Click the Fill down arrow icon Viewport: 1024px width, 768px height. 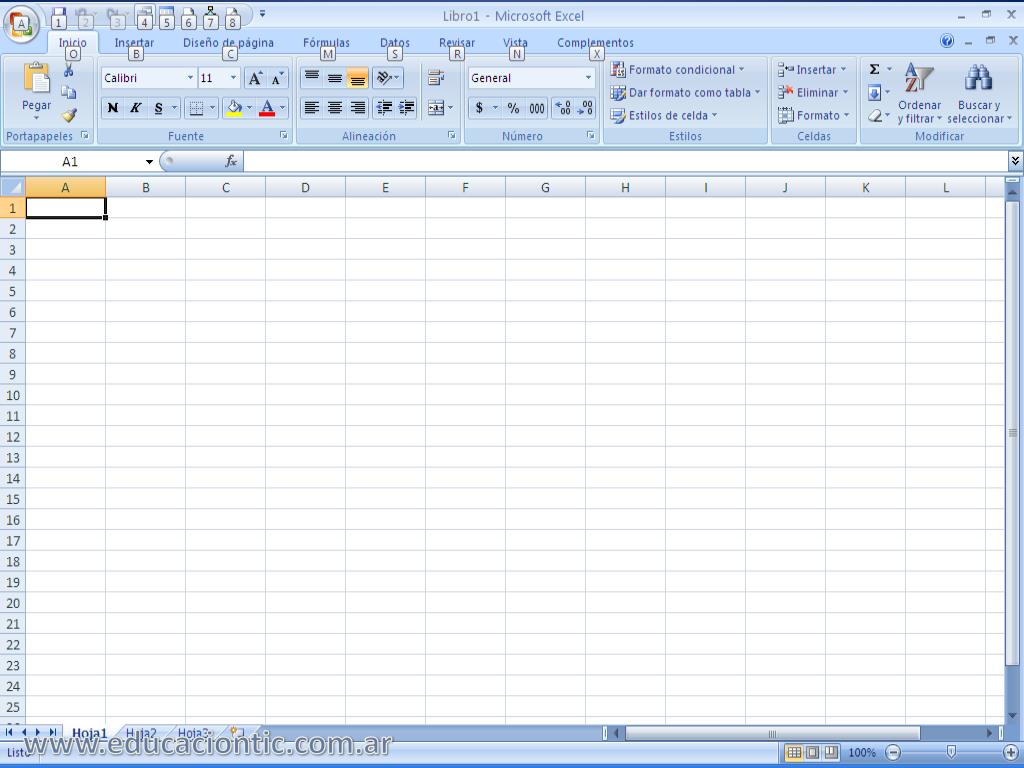pyautogui.click(x=874, y=93)
